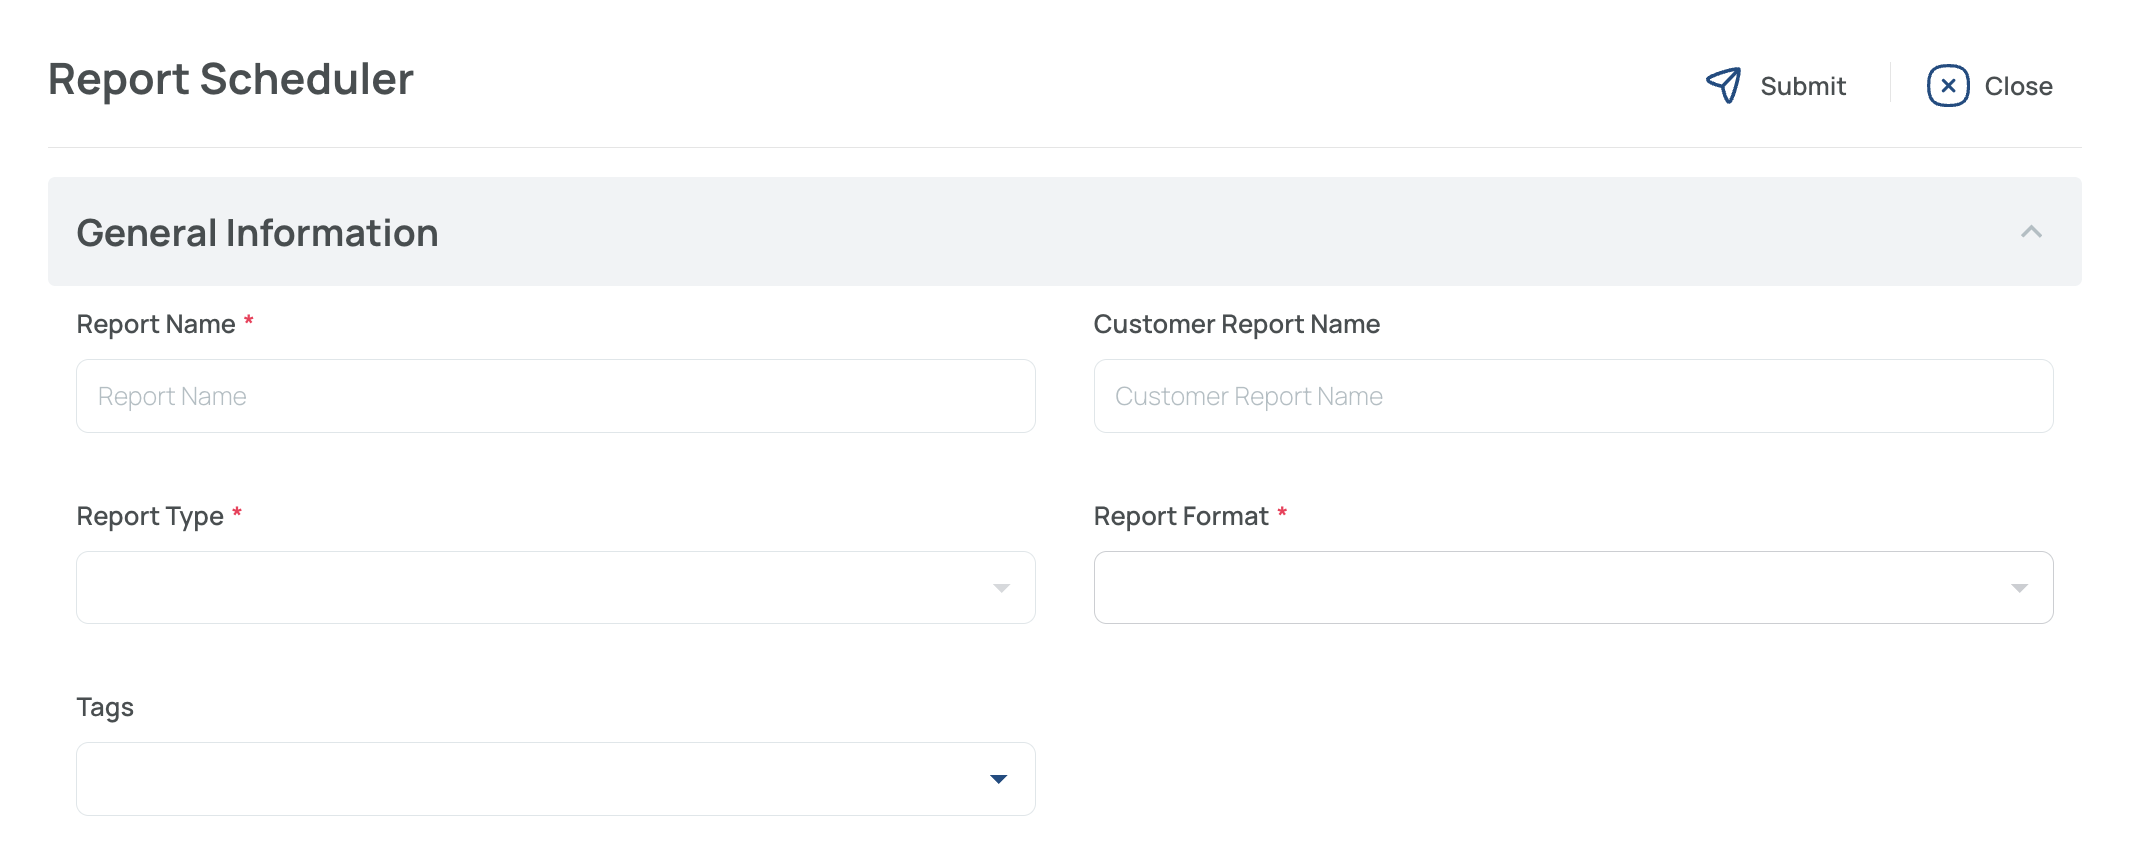This screenshot has width=2132, height=868.
Task: Click the Report Type caret arrow icon
Action: [1001, 588]
